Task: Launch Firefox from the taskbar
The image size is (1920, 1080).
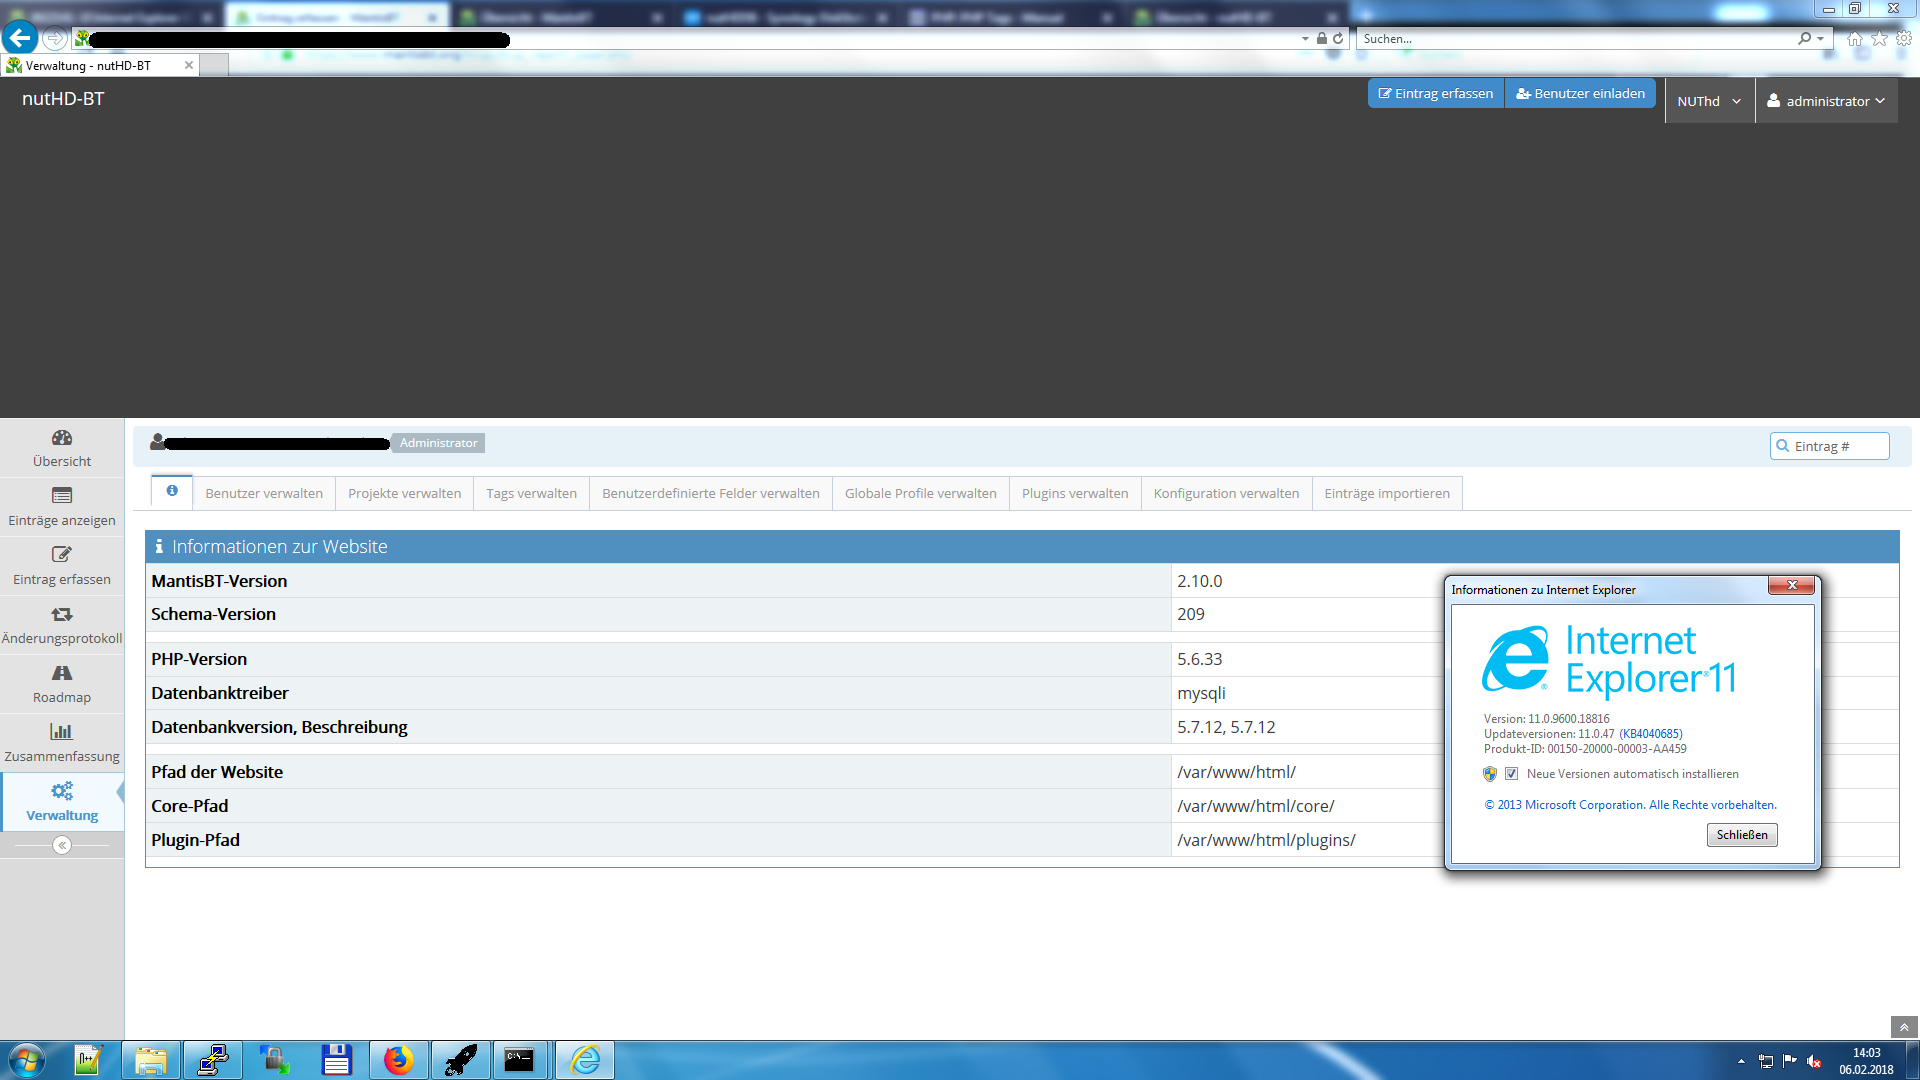Action: [398, 1060]
